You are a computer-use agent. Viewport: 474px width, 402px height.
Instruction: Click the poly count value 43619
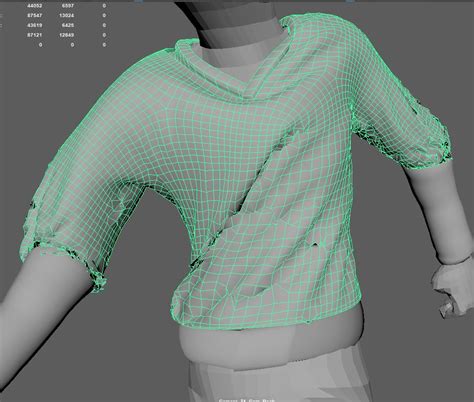coord(34,25)
